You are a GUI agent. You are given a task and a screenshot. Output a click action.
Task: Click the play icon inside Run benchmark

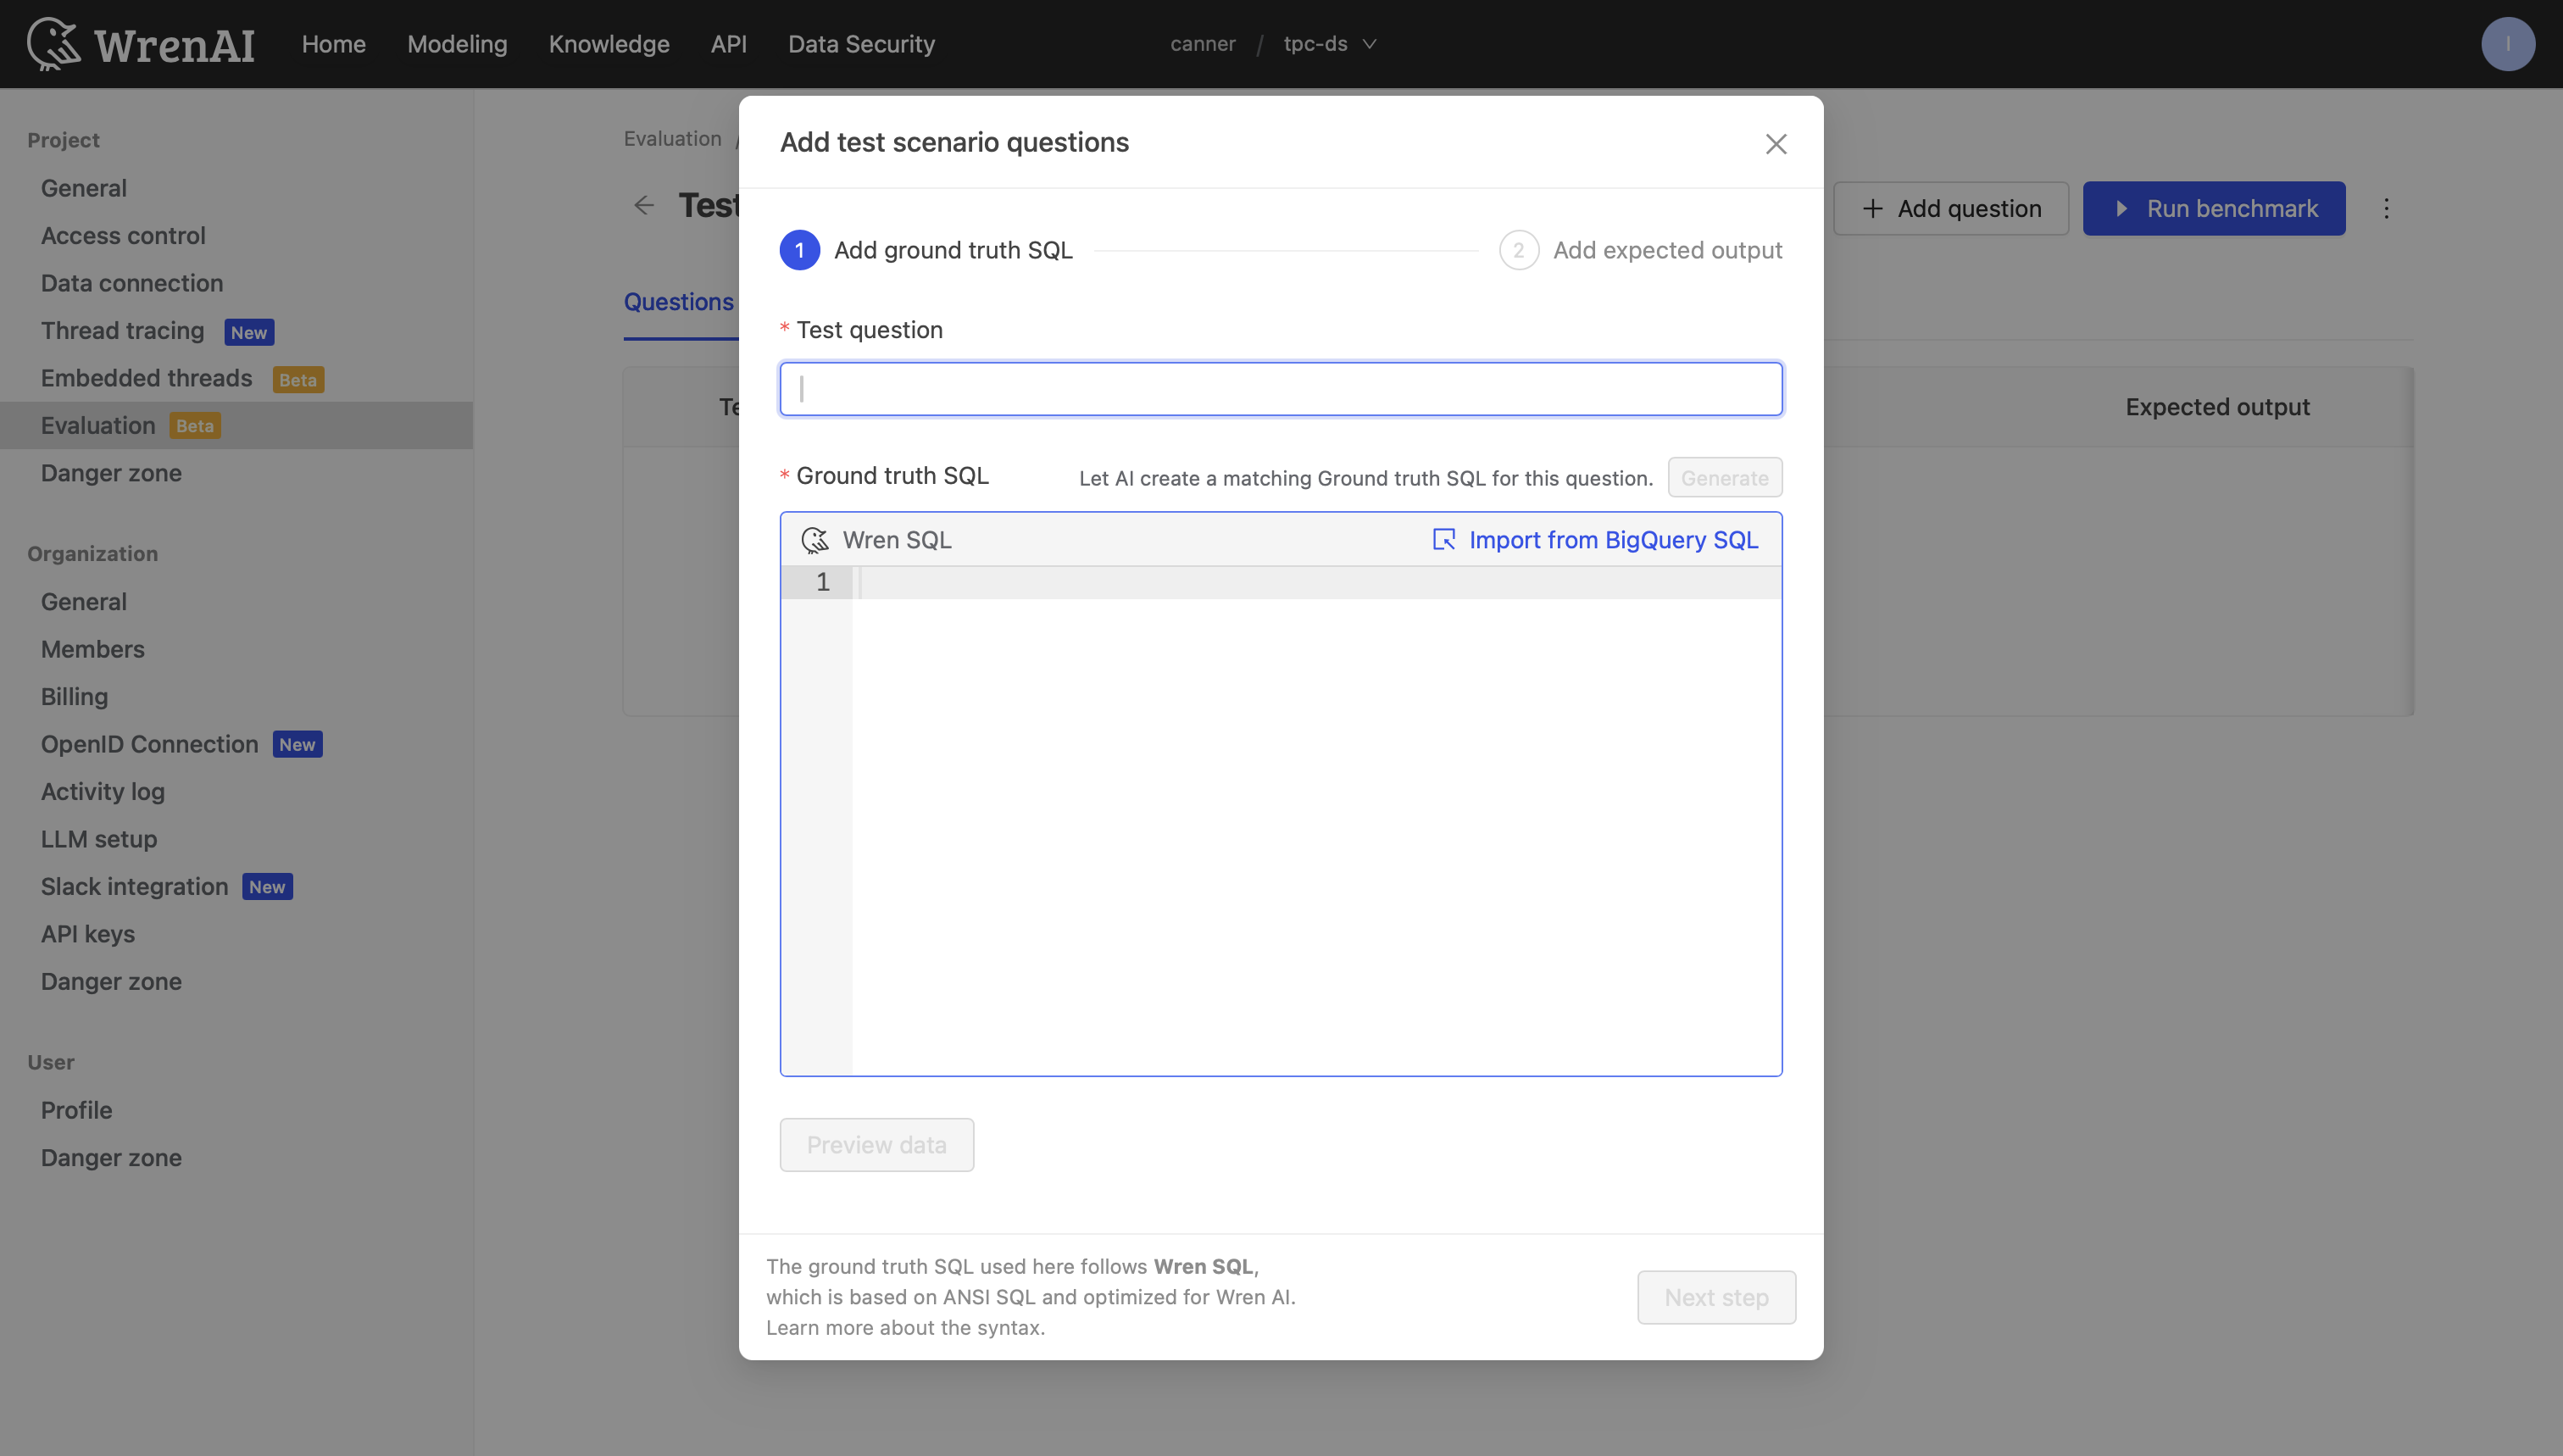tap(2122, 208)
